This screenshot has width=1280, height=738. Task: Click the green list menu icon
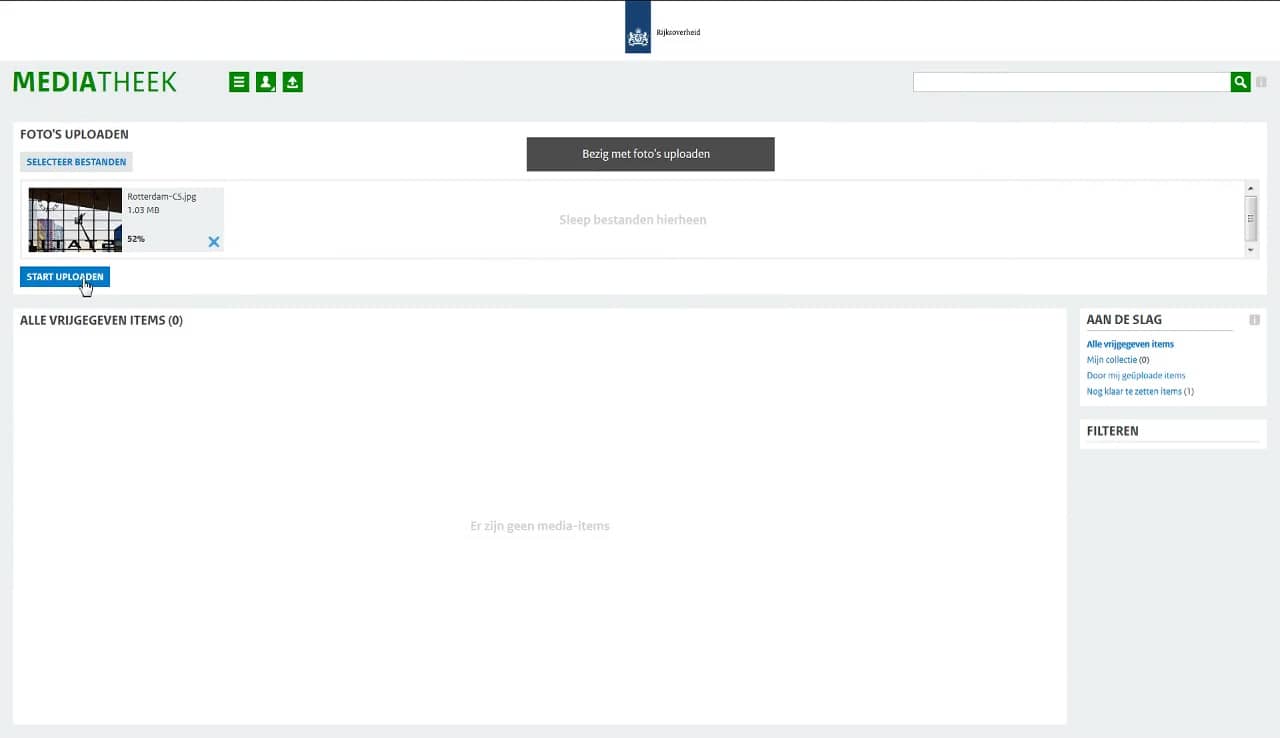(239, 82)
